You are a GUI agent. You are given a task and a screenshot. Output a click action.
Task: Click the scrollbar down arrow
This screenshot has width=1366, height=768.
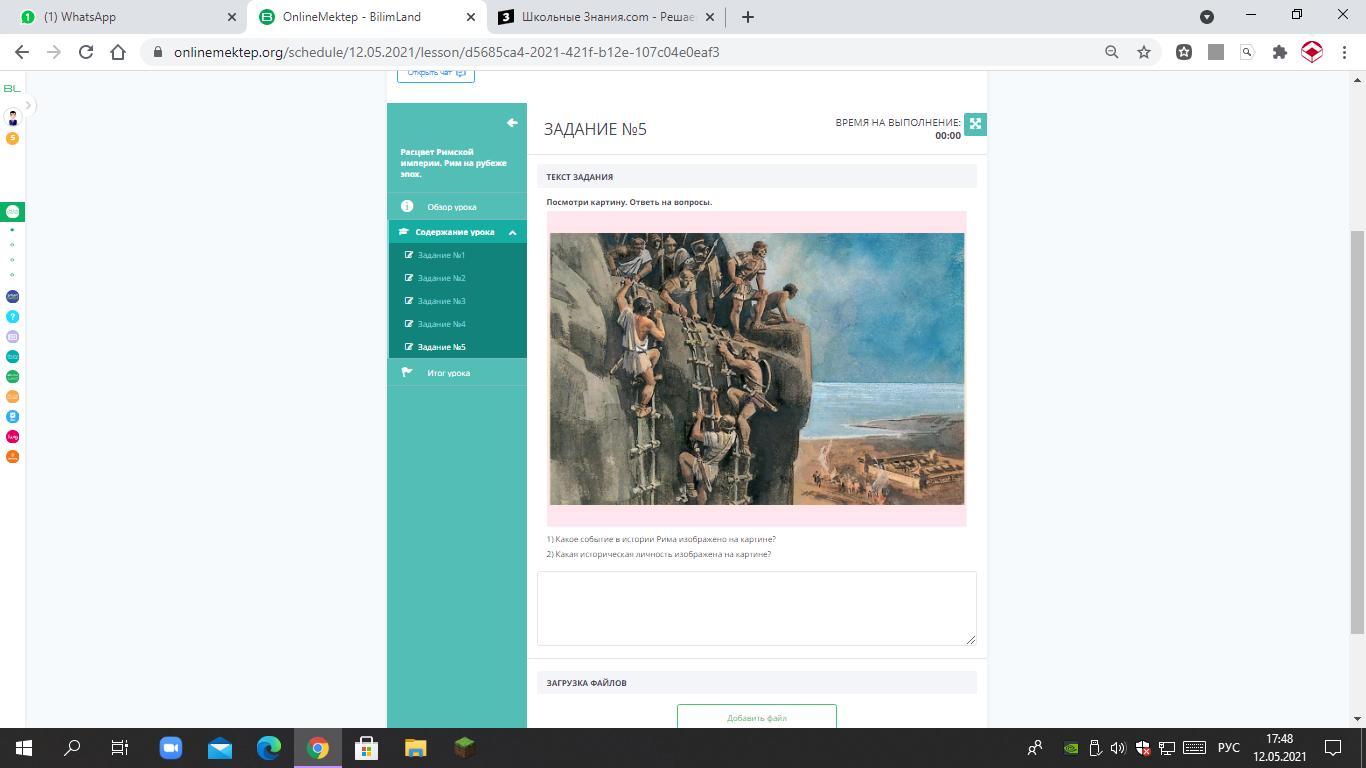point(1357,719)
